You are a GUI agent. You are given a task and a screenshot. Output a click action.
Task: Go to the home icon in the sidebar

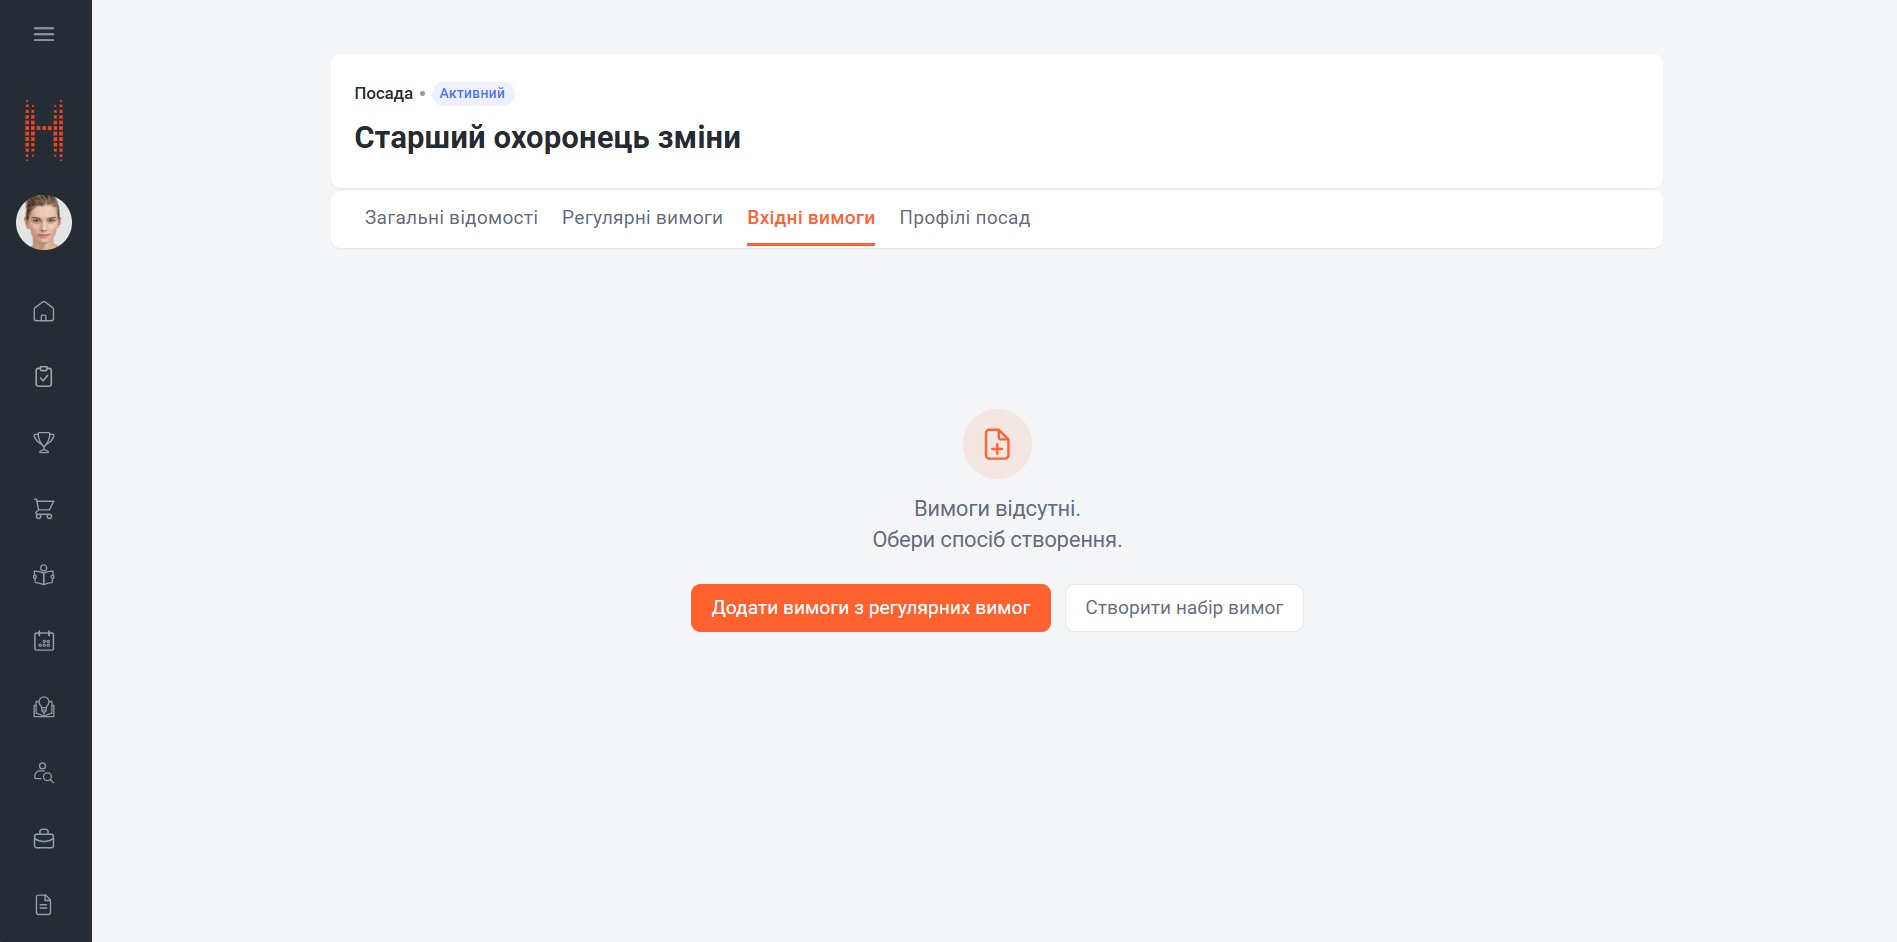point(44,311)
